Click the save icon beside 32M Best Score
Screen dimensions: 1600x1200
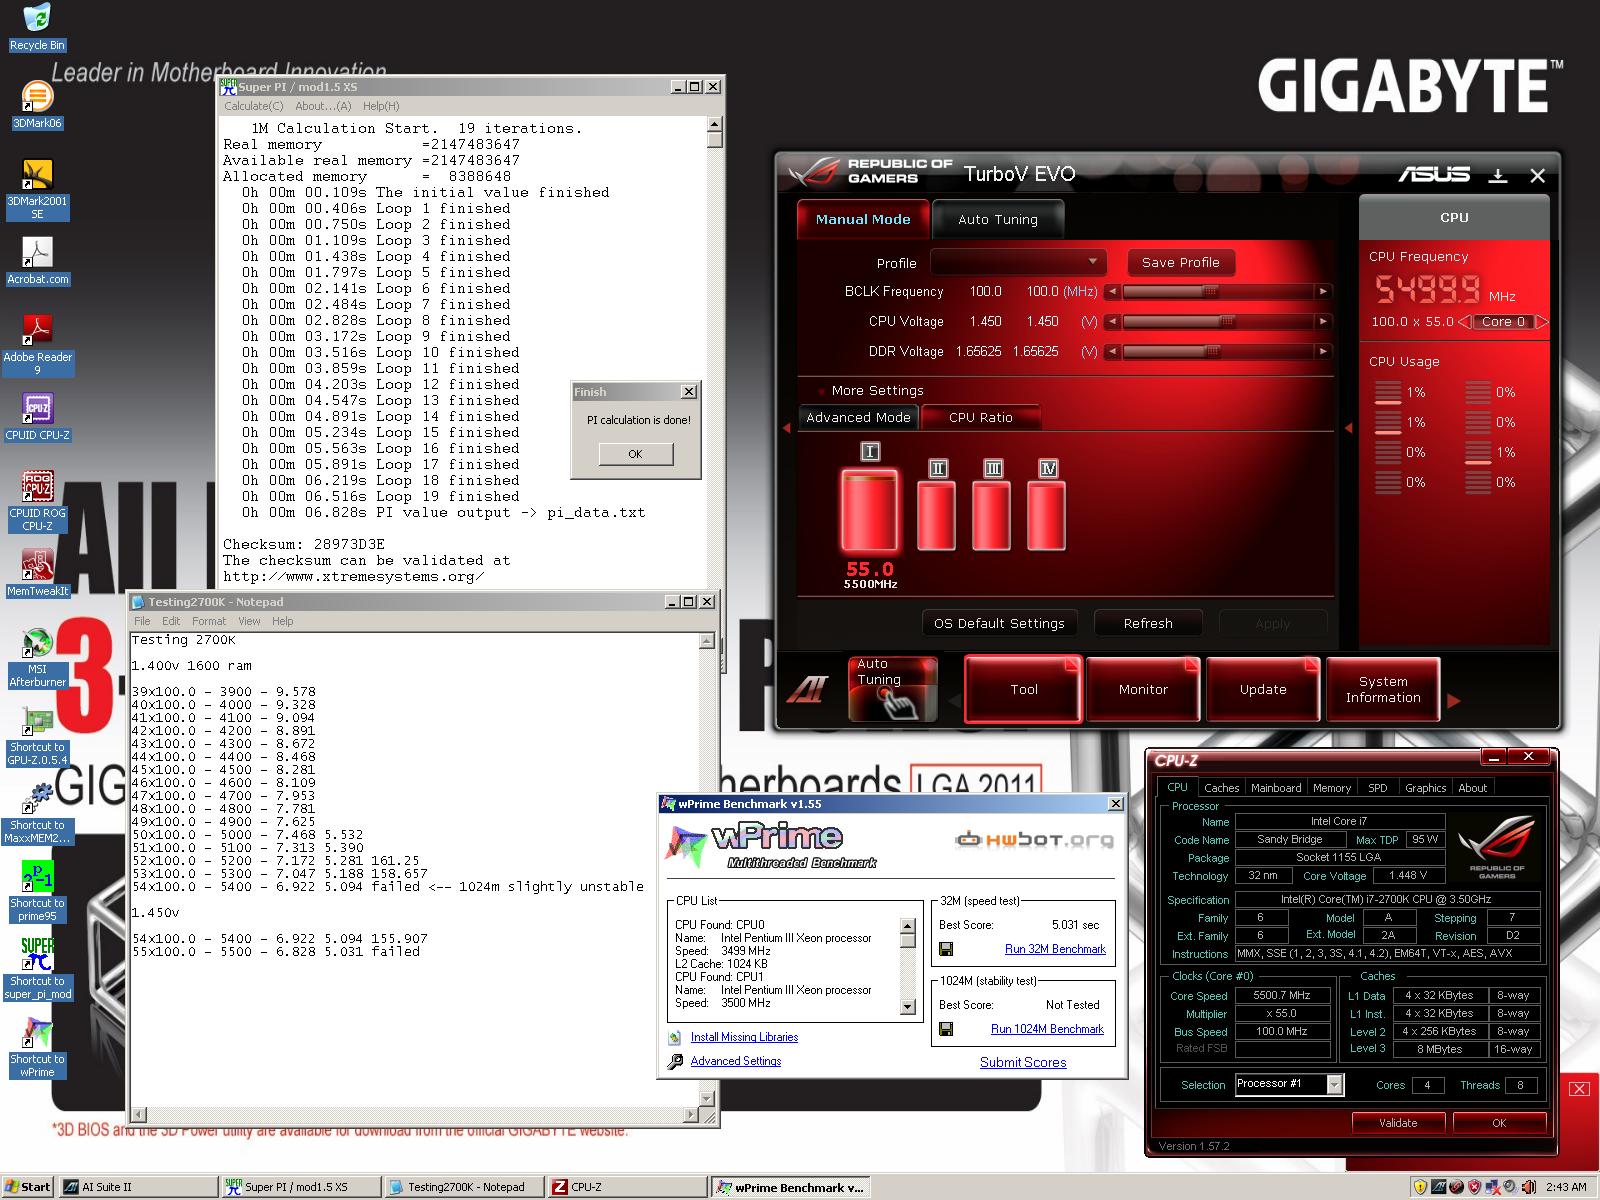click(946, 949)
